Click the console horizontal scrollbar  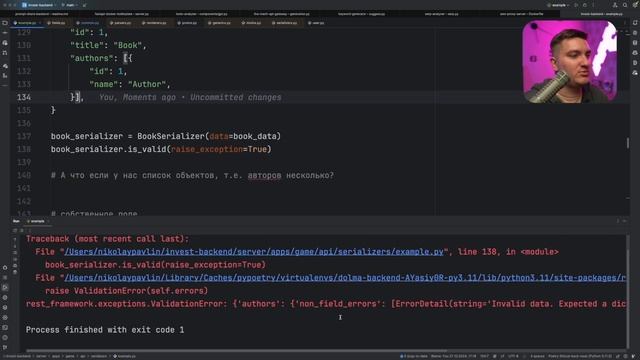(x=237, y=350)
